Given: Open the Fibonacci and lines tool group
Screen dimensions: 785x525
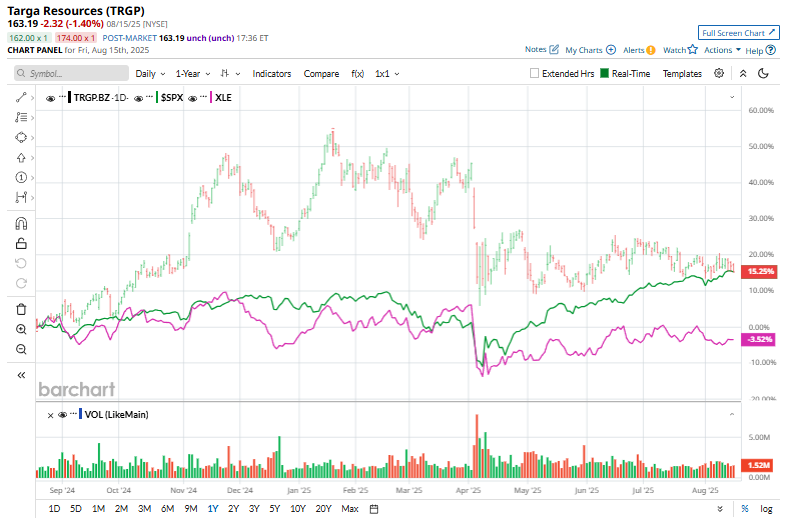Looking at the screenshot, I should pos(21,118).
